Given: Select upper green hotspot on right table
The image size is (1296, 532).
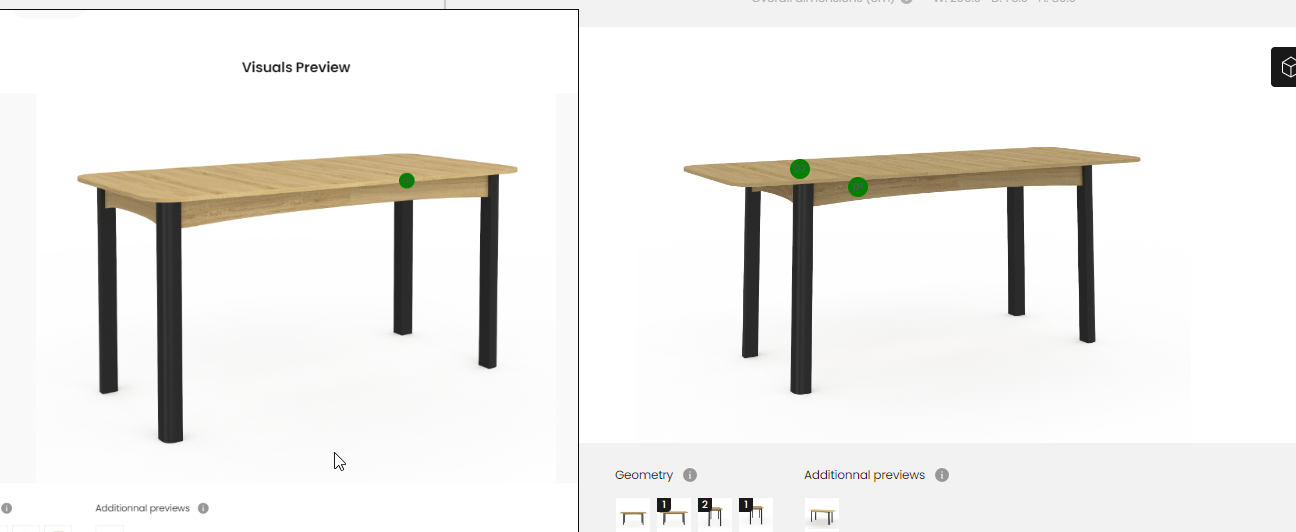Looking at the screenshot, I should (x=800, y=169).
